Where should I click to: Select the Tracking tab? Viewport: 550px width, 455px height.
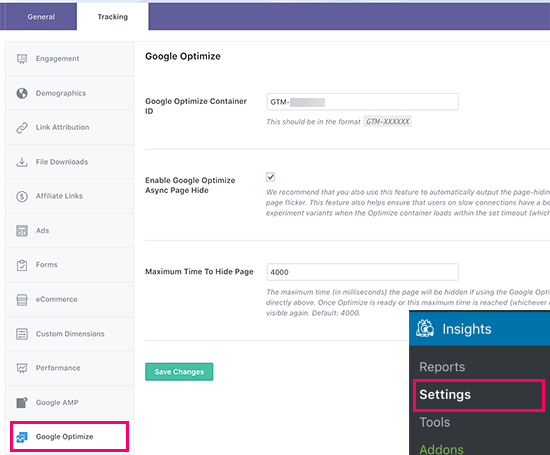[113, 16]
